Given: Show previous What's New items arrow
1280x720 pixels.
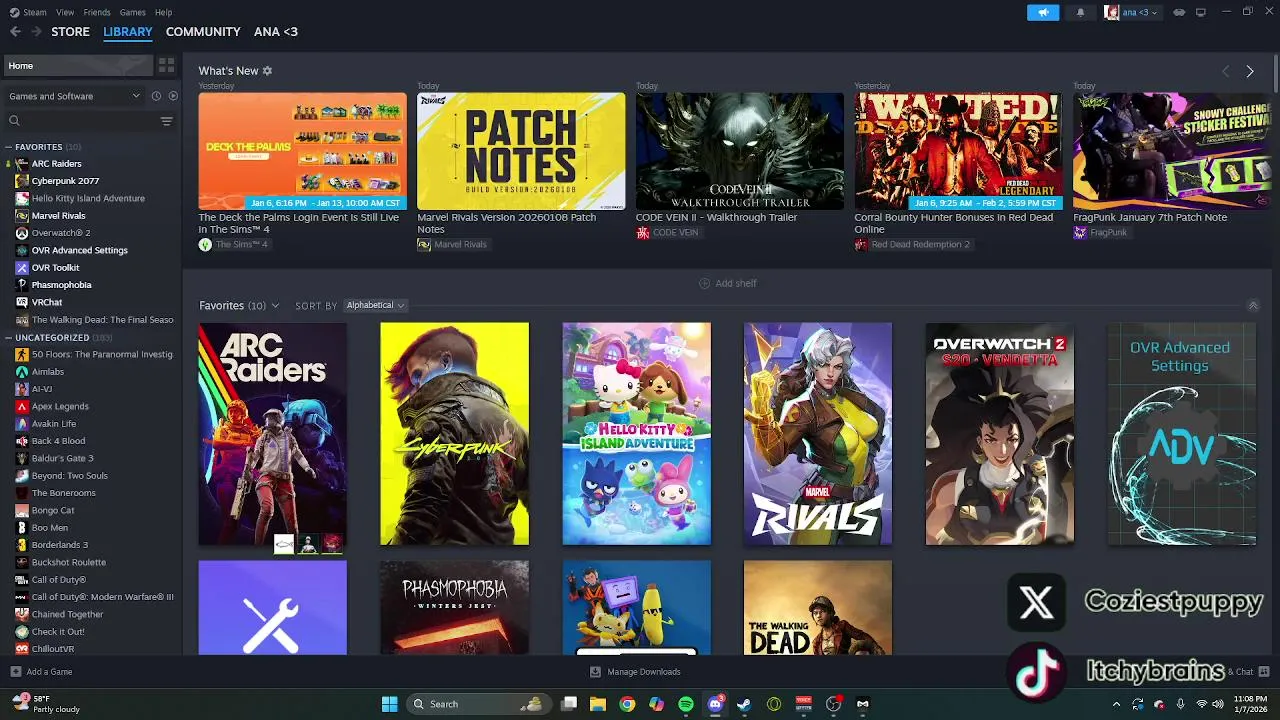Looking at the screenshot, I should coord(1226,72).
